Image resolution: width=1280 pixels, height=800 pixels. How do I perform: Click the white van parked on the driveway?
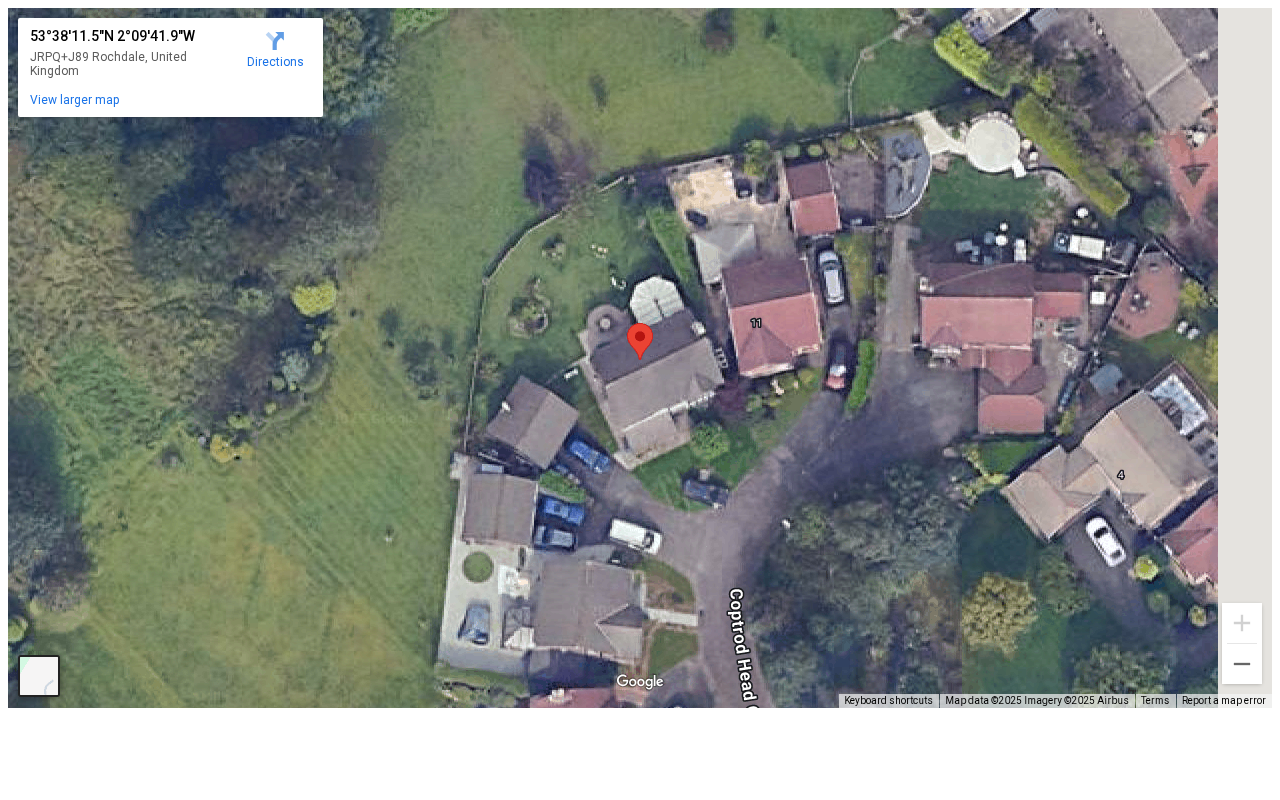click(635, 535)
